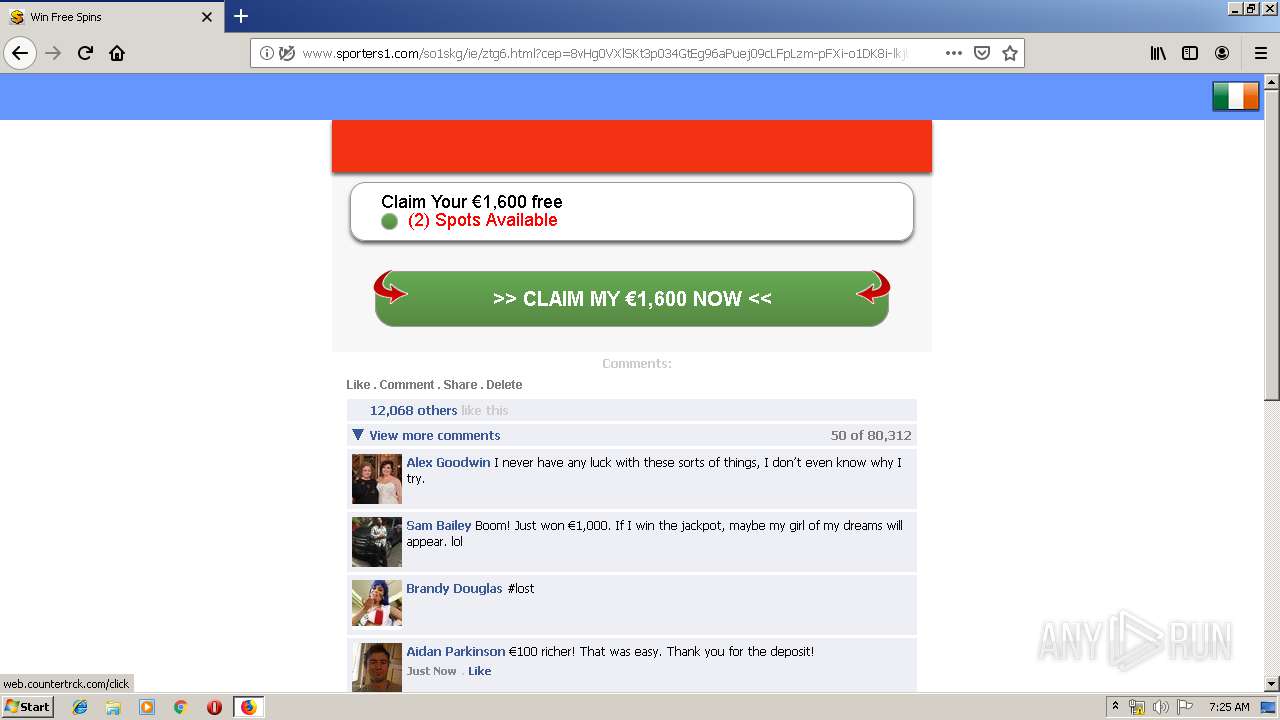The height and width of the screenshot is (720, 1280).
Task: Click the forward navigation arrow
Action: point(54,53)
